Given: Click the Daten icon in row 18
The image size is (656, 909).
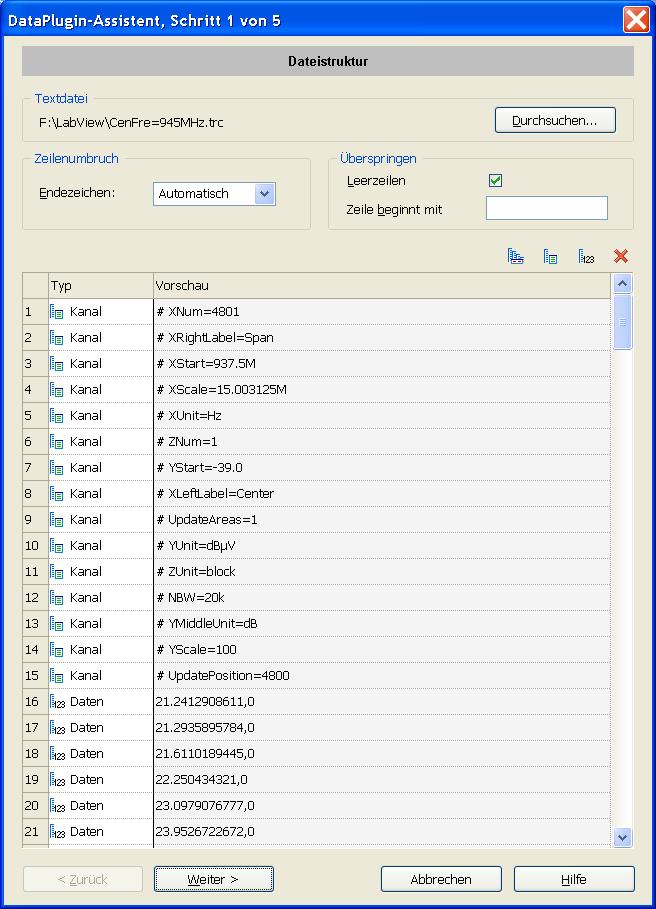Looking at the screenshot, I should point(57,754).
